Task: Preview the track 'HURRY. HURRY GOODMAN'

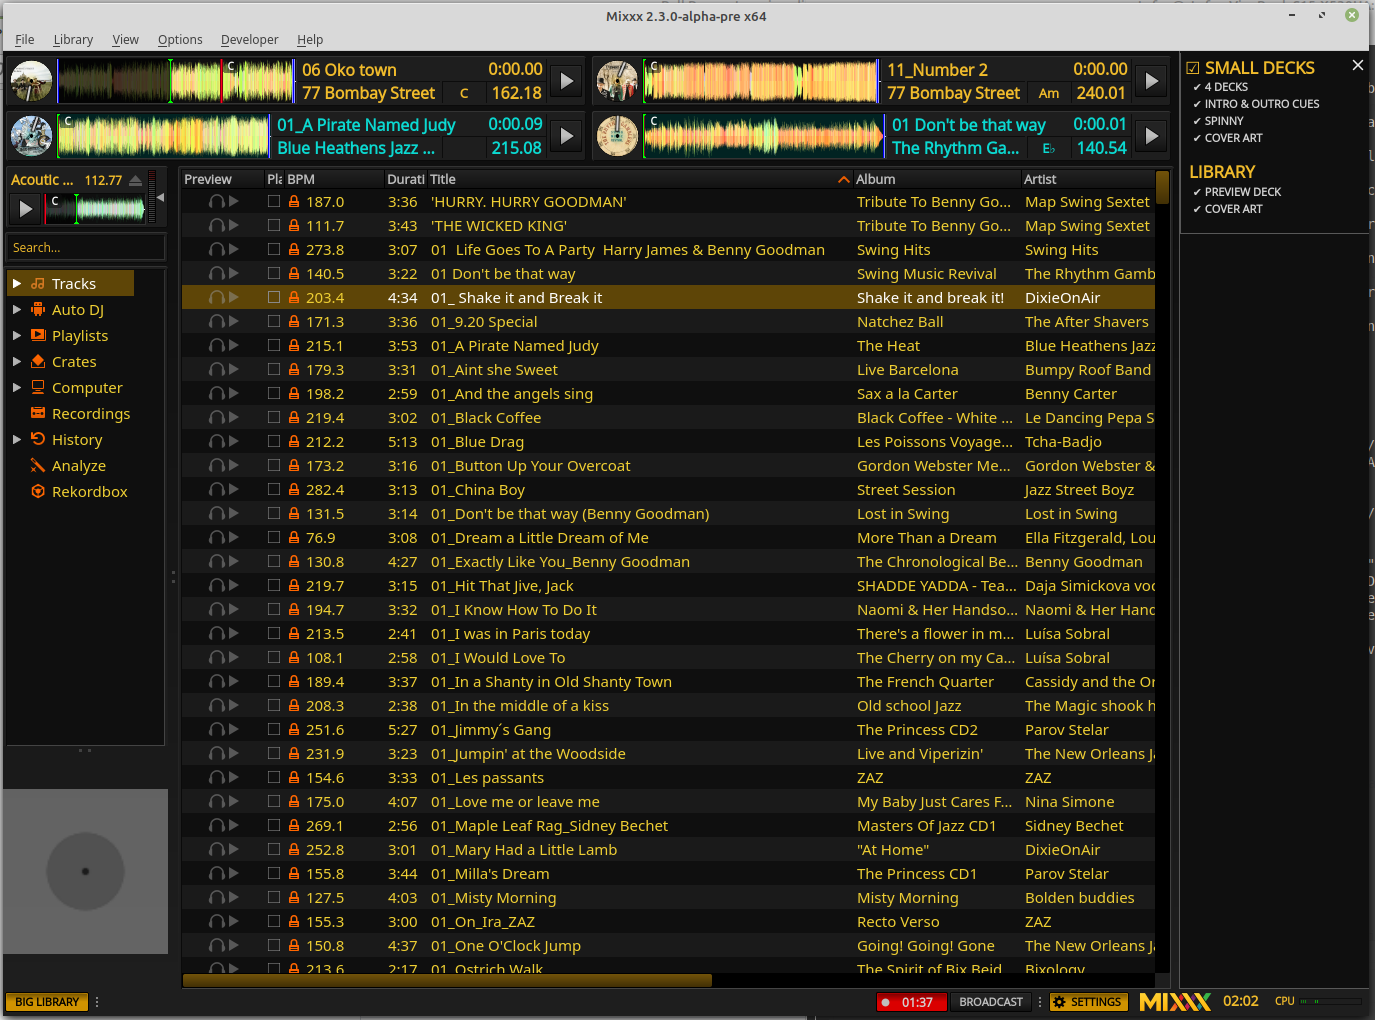Action: [x=224, y=202]
